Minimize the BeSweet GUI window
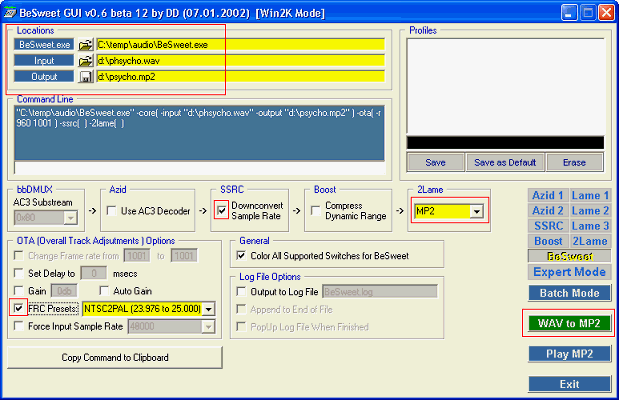The width and height of the screenshot is (619, 400). pyautogui.click(x=569, y=13)
